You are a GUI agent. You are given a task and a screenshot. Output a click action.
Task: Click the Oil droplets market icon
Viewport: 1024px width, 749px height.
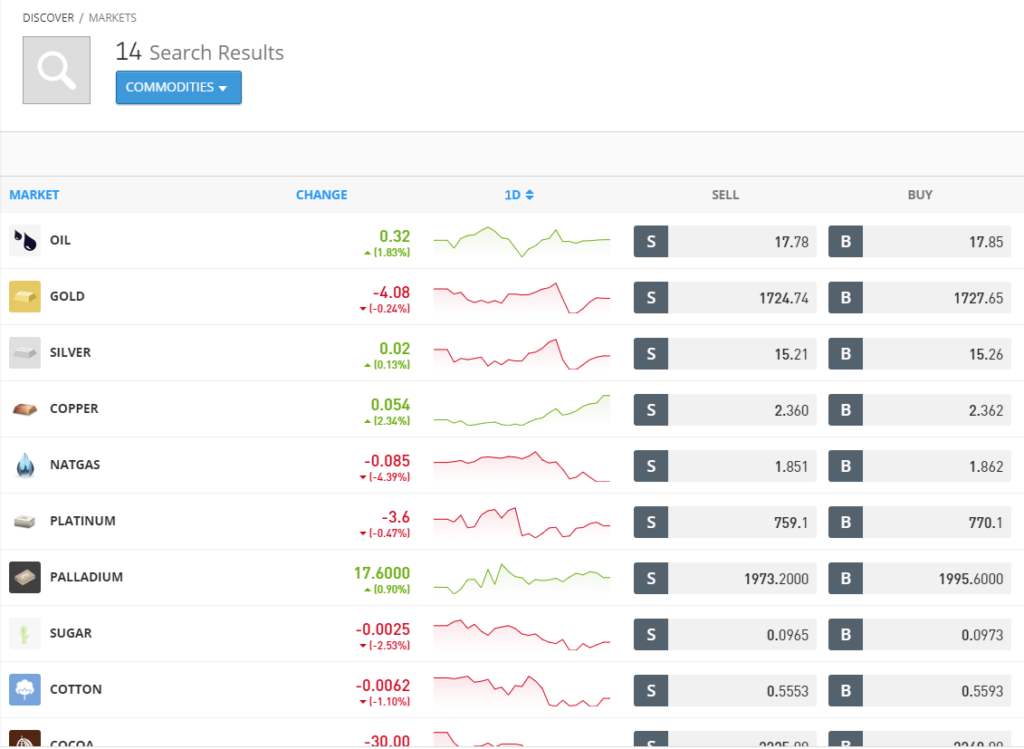[25, 241]
